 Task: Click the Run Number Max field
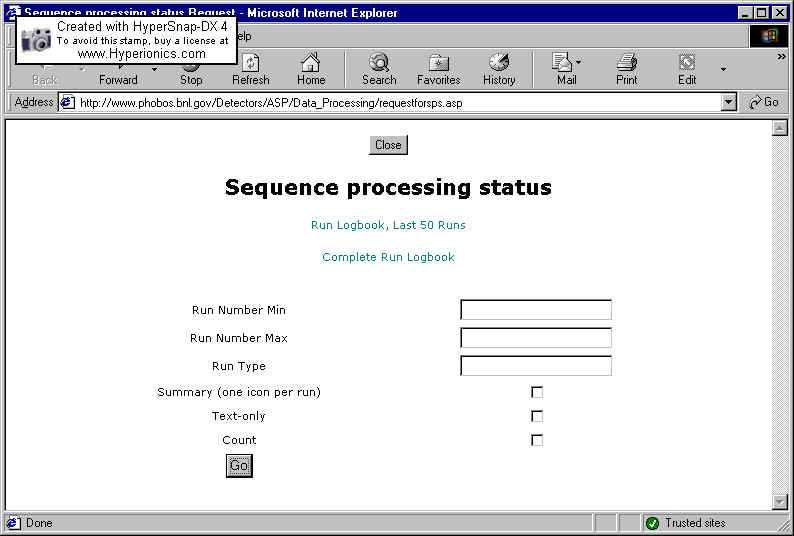(x=536, y=338)
